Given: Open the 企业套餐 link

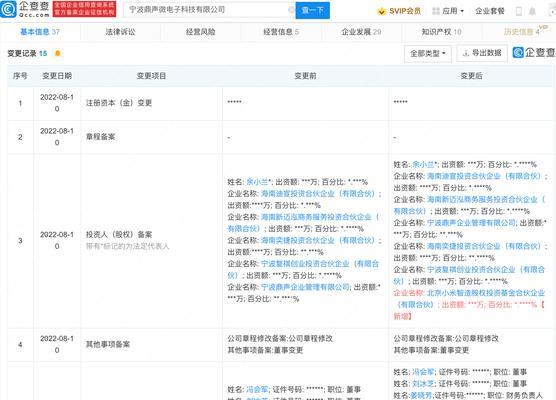Looking at the screenshot, I should coord(490,11).
